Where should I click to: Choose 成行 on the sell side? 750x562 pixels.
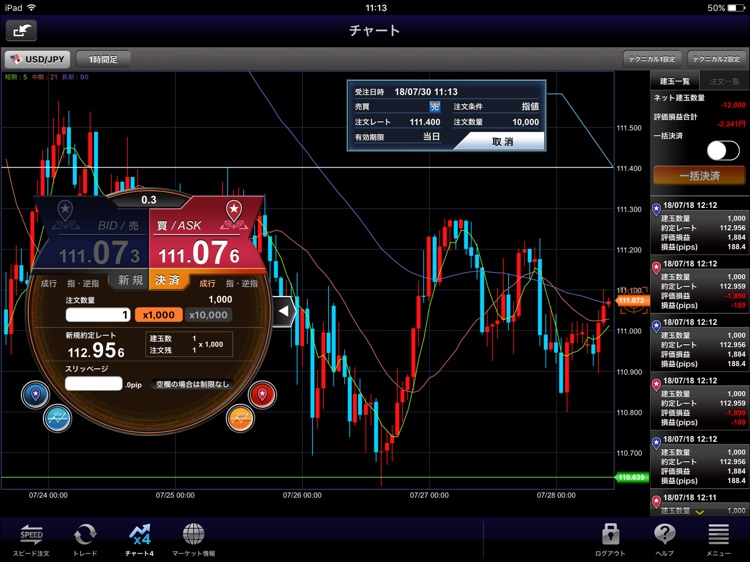pyautogui.click(x=48, y=284)
